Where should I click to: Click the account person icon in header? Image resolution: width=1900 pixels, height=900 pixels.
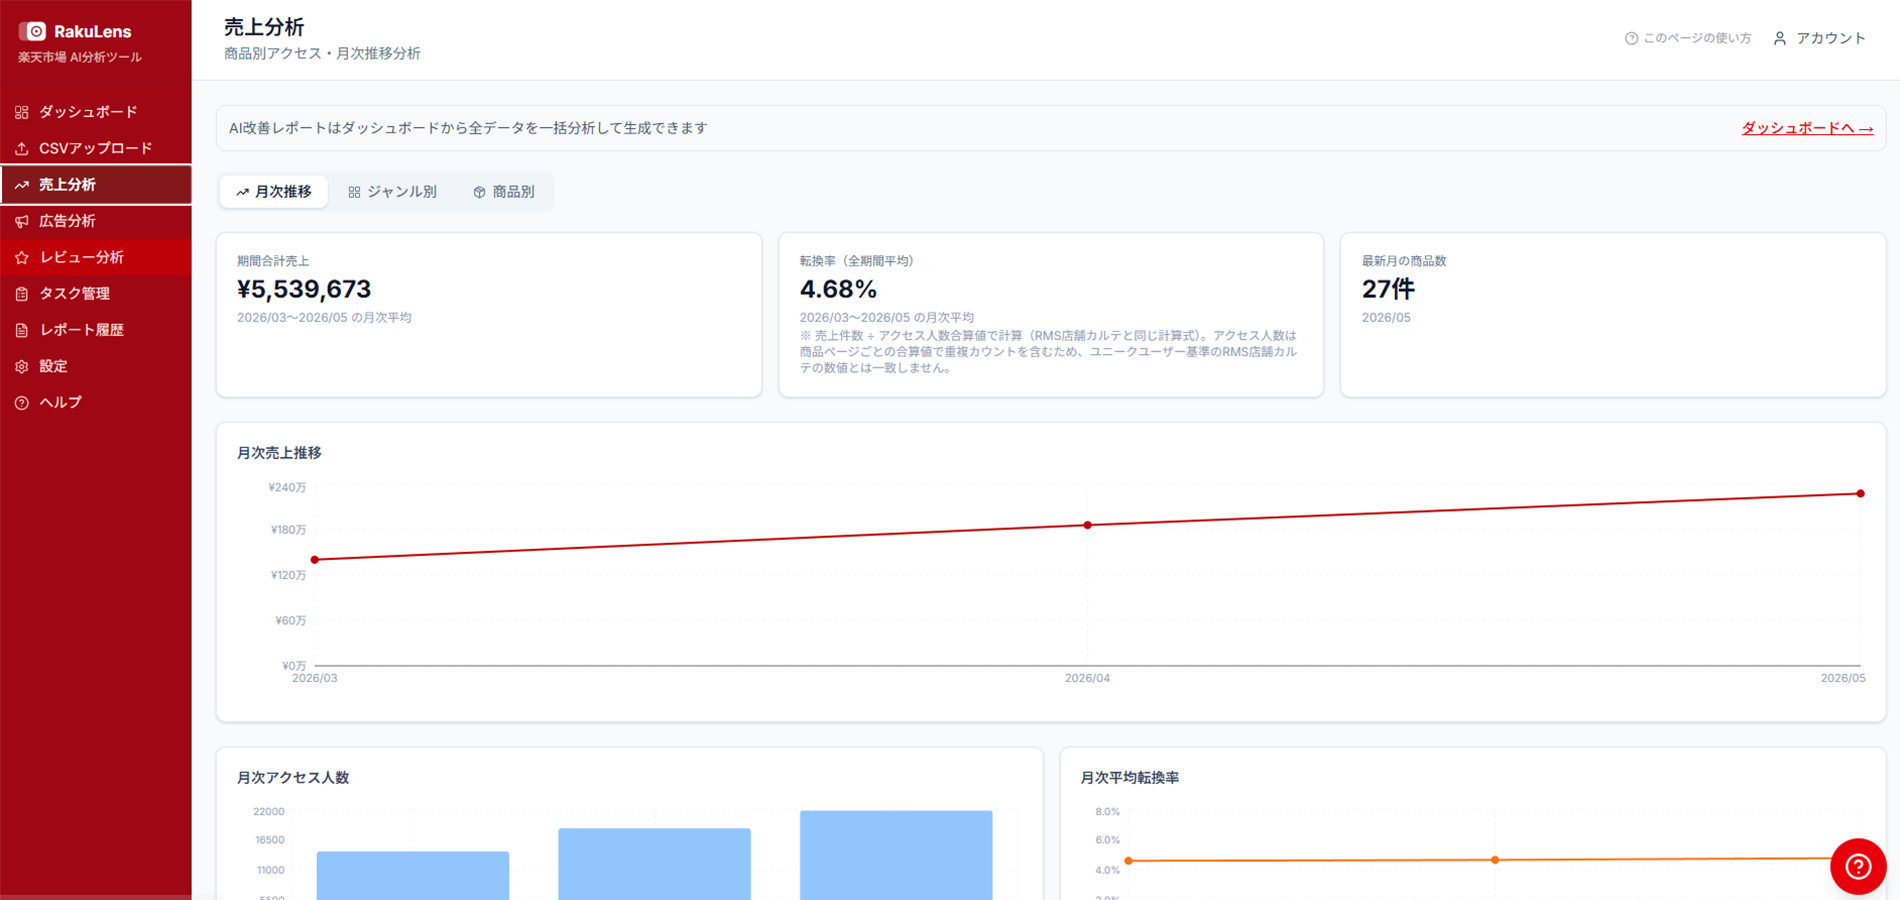(1780, 38)
